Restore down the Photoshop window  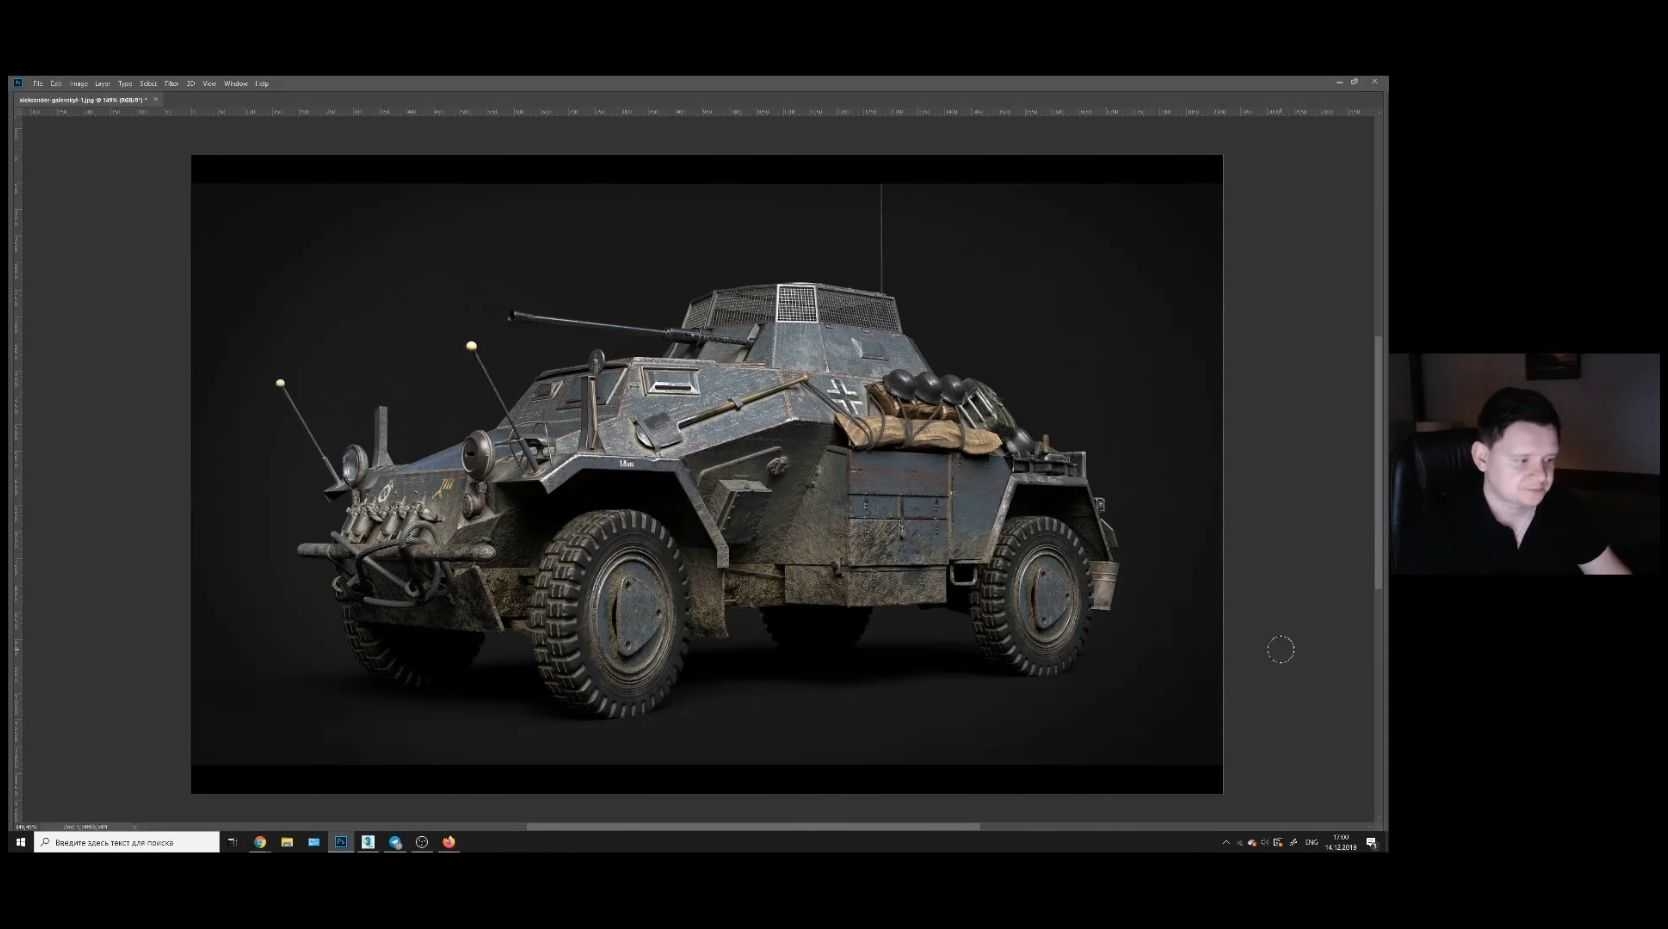[x=1355, y=82]
